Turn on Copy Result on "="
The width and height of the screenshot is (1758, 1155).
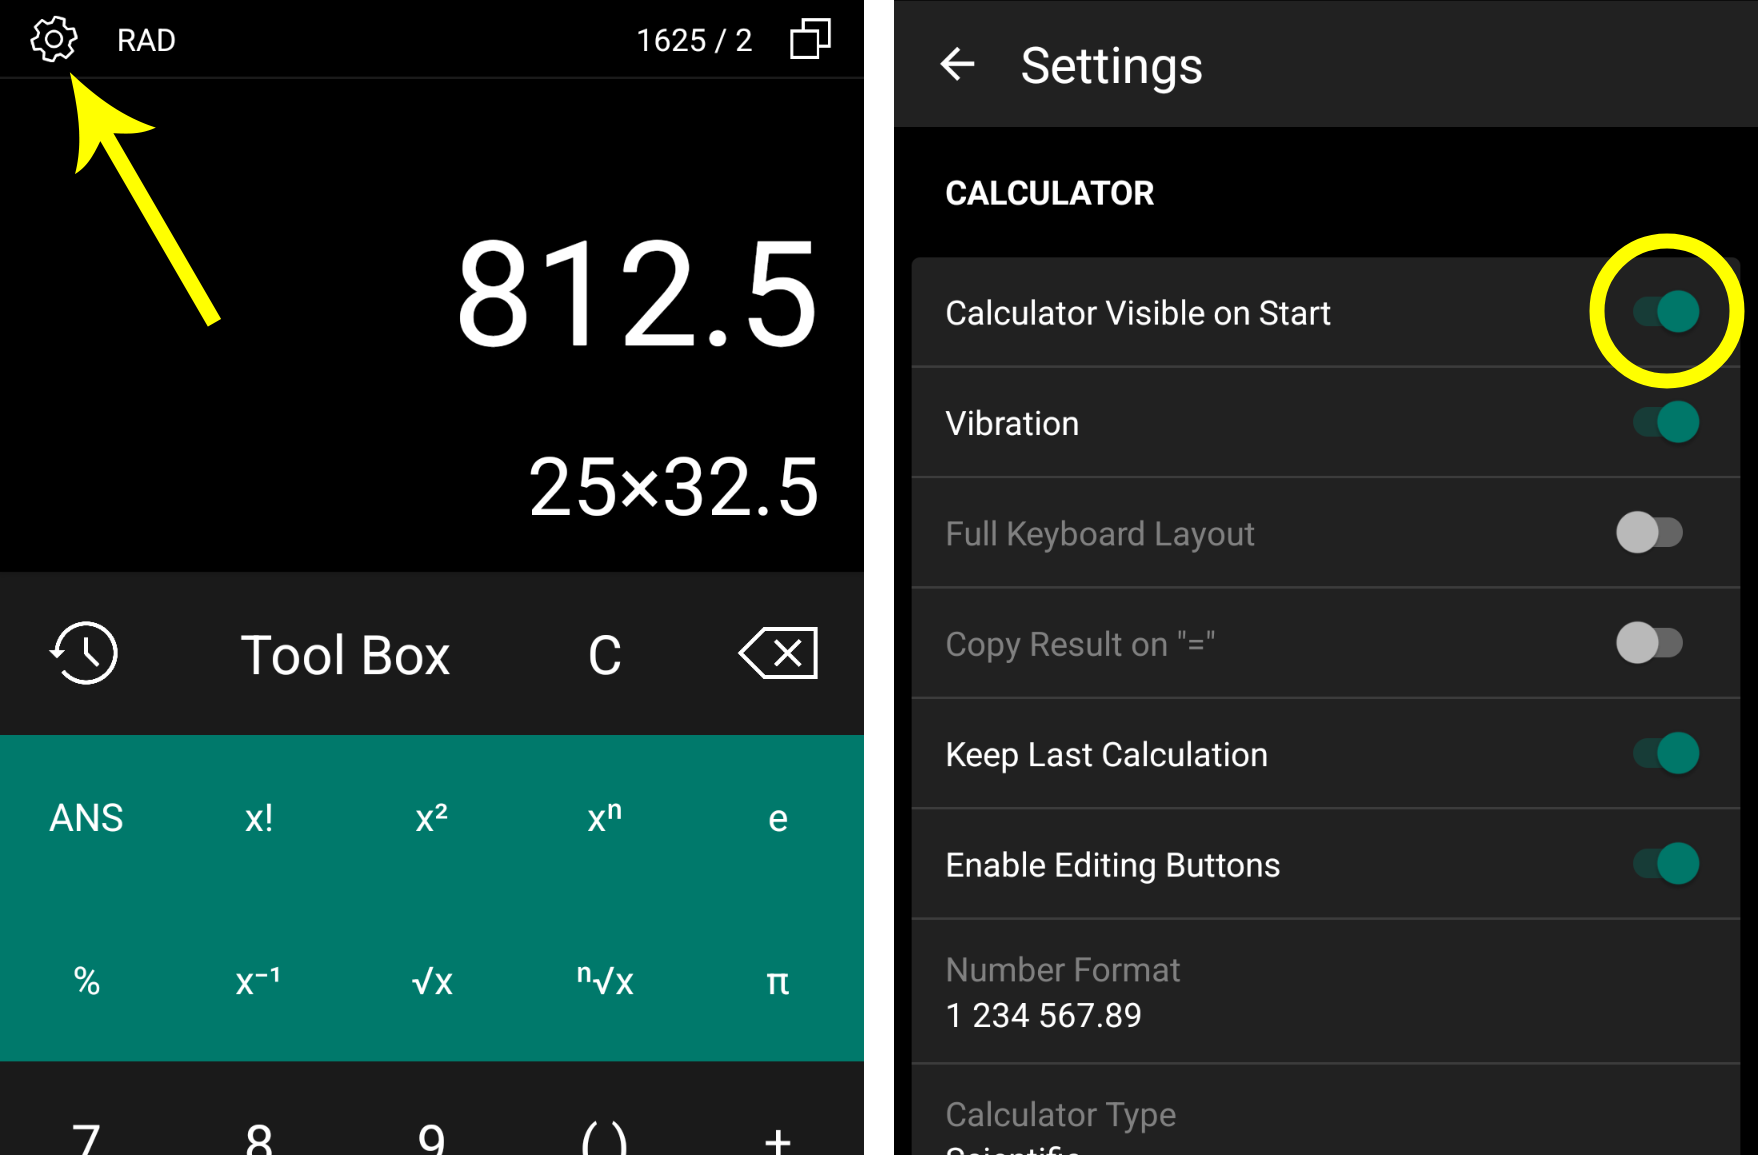1650,643
